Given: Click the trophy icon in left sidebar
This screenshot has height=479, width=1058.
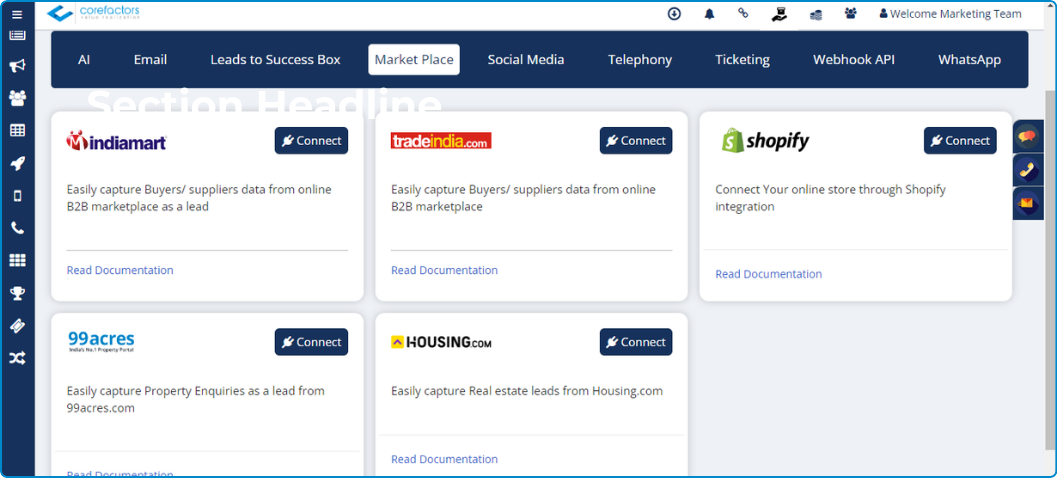Looking at the screenshot, I should pos(17,293).
